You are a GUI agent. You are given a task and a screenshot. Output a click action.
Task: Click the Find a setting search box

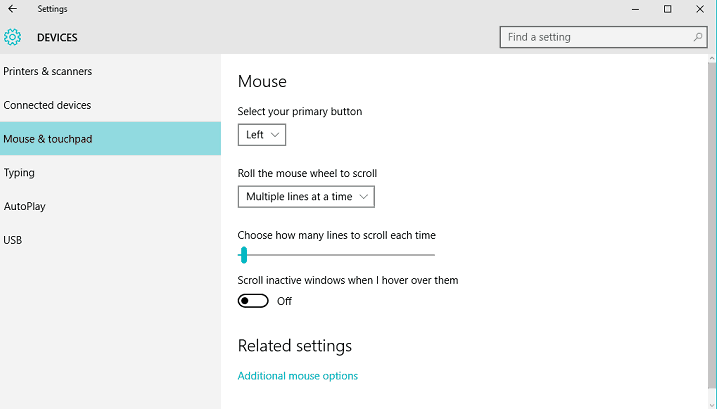coord(595,37)
